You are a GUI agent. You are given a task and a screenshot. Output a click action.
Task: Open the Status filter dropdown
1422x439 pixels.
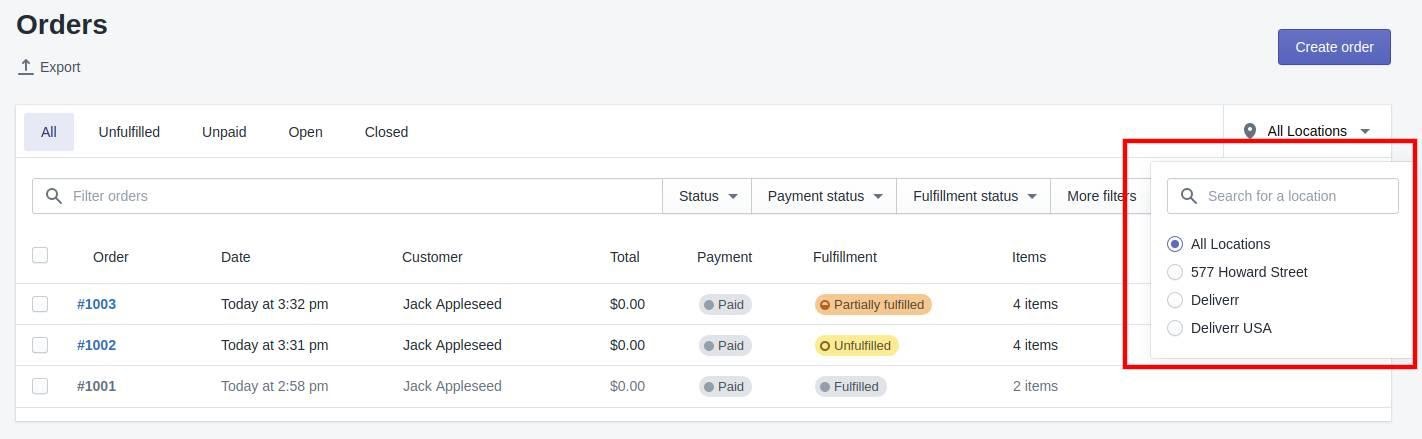click(x=707, y=196)
